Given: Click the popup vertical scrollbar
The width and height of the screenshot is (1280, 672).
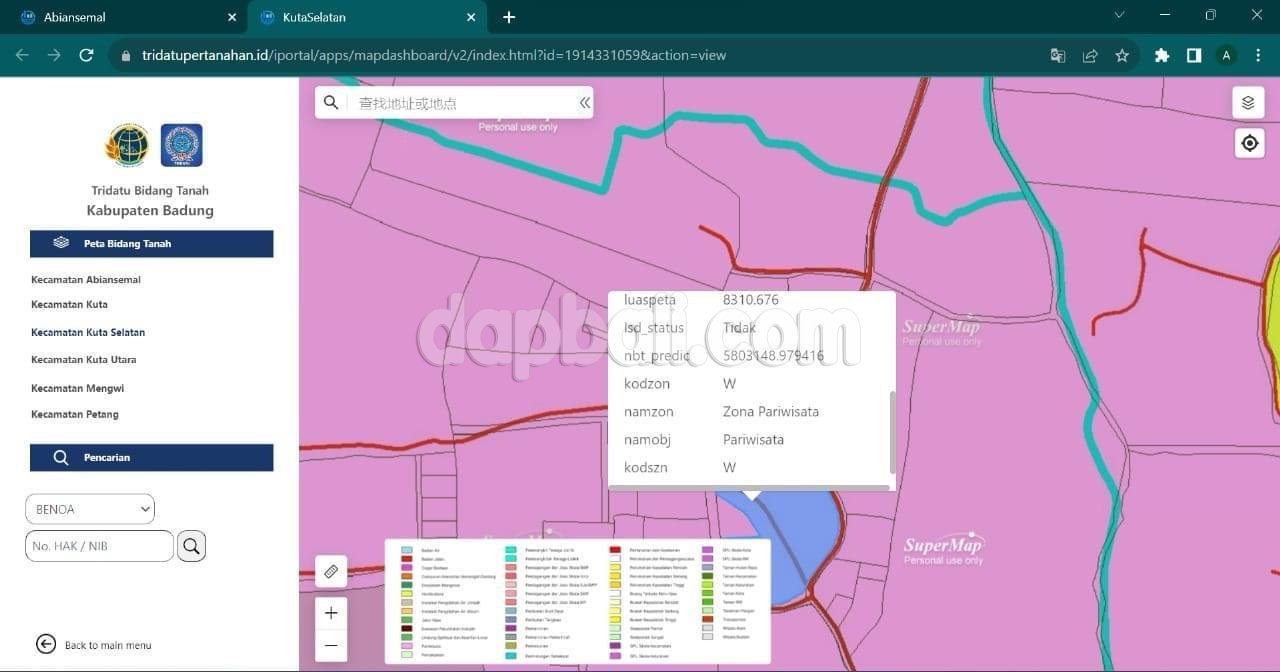Looking at the screenshot, I should [892, 432].
